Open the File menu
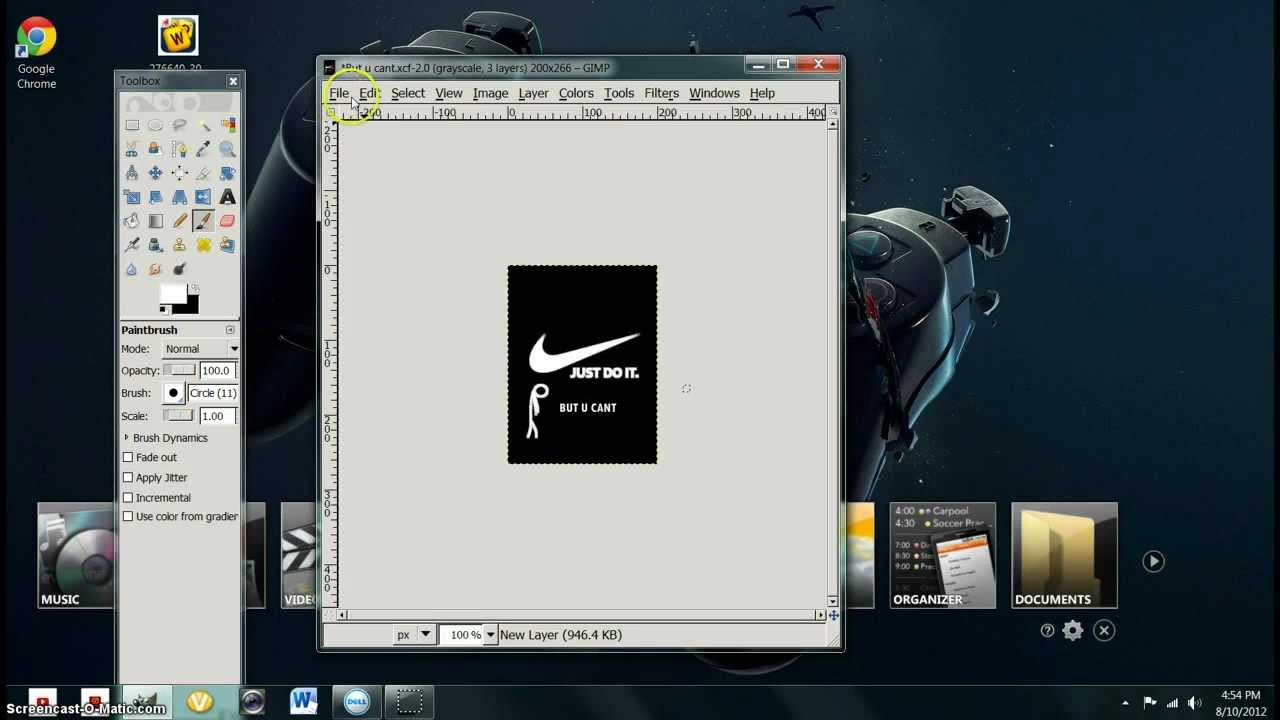This screenshot has height=720, width=1280. tap(339, 93)
